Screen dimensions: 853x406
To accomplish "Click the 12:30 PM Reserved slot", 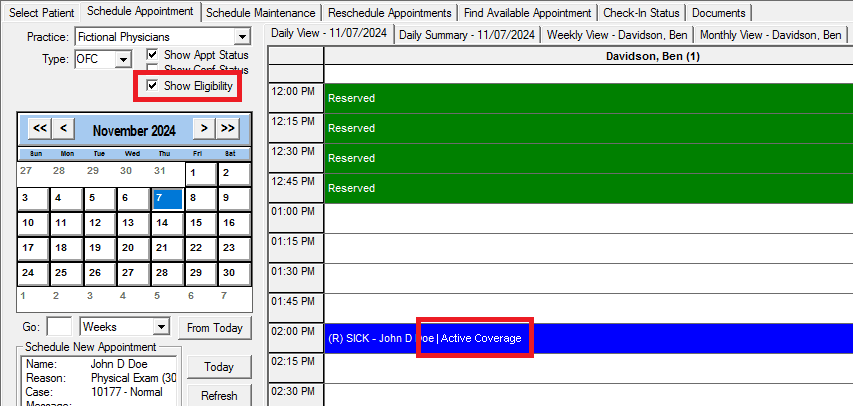I will [589, 158].
